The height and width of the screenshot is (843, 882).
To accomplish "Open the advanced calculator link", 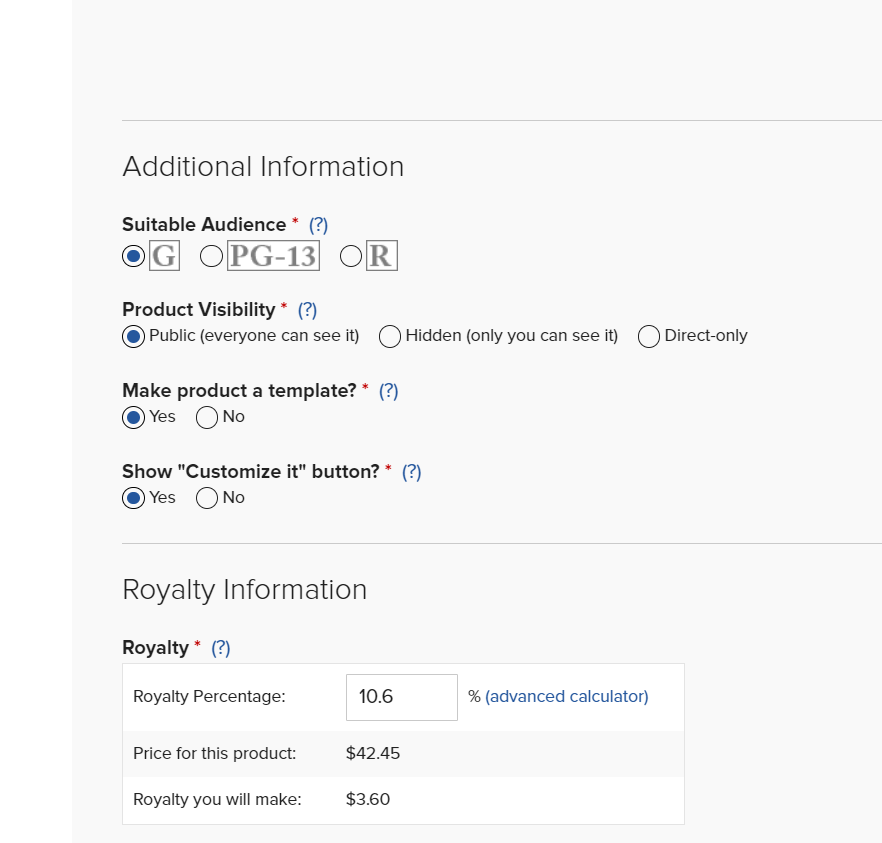I will pos(566,697).
